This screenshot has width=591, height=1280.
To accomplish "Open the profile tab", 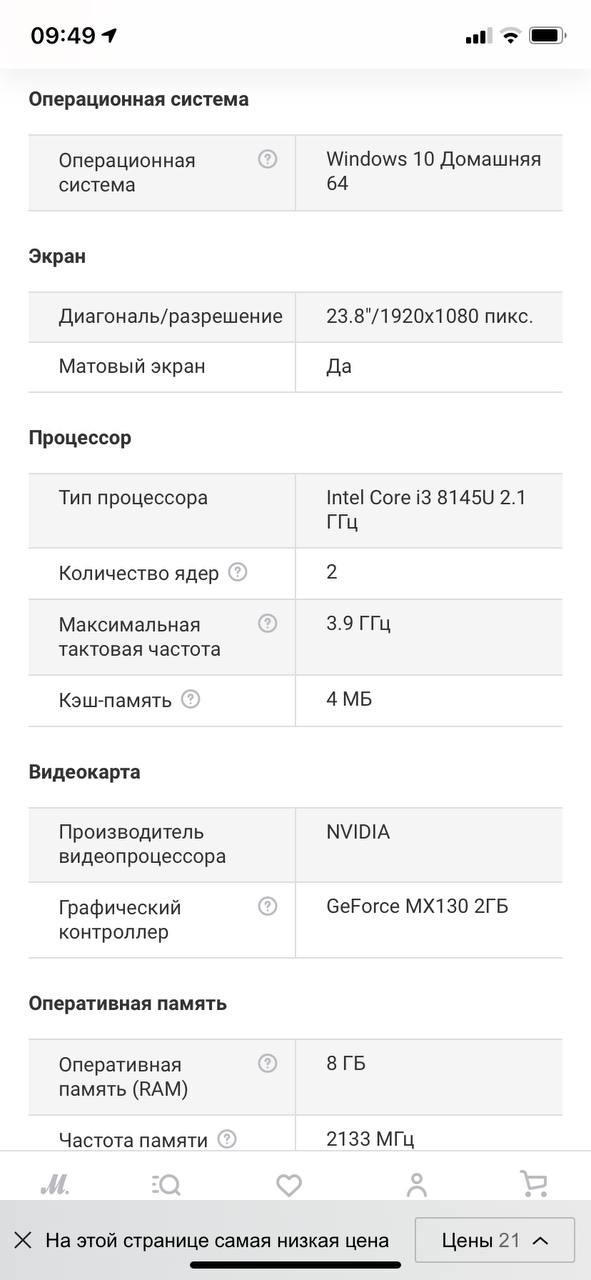I will pos(417,1185).
